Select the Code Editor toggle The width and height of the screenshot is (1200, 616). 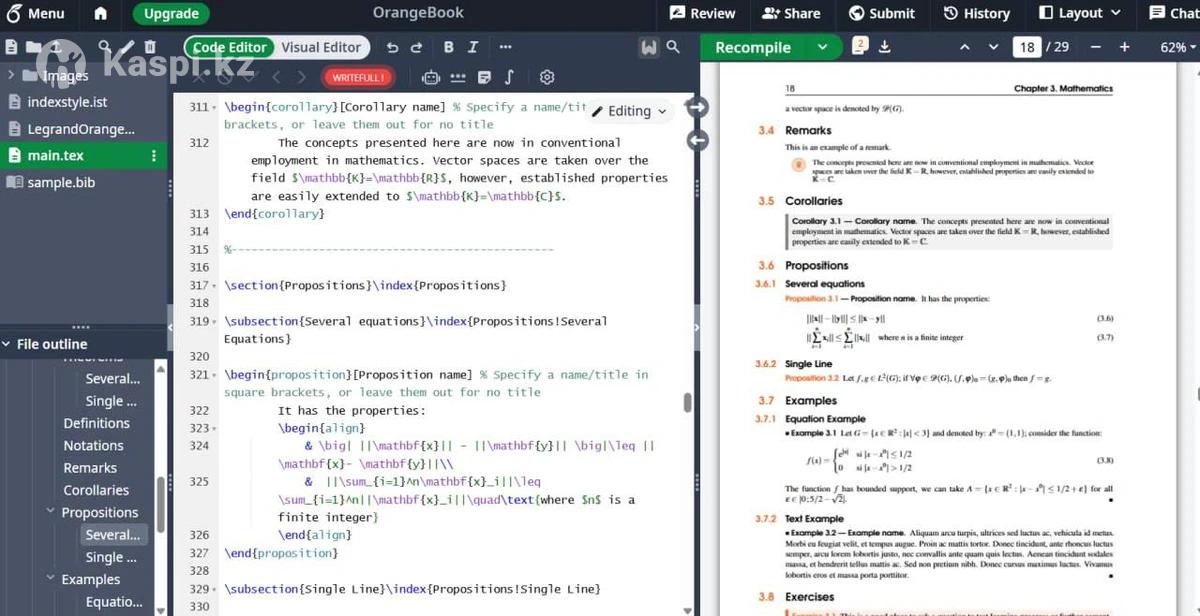(230, 47)
